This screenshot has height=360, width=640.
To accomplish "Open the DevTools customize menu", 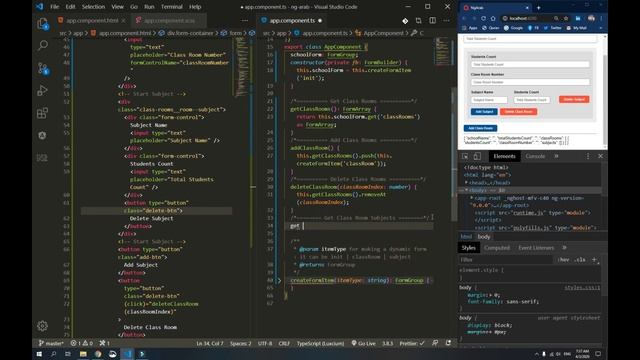I will point(588,156).
